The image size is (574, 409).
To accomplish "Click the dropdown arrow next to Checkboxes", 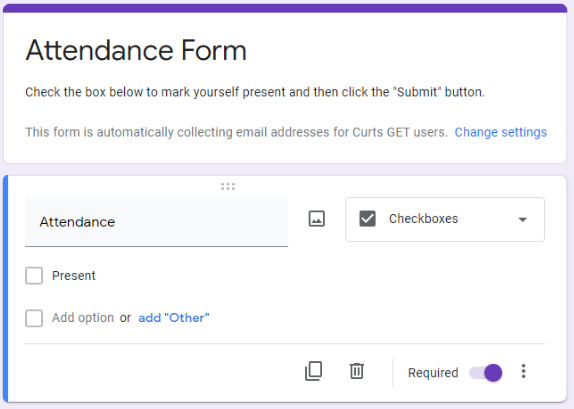I will pos(522,220).
